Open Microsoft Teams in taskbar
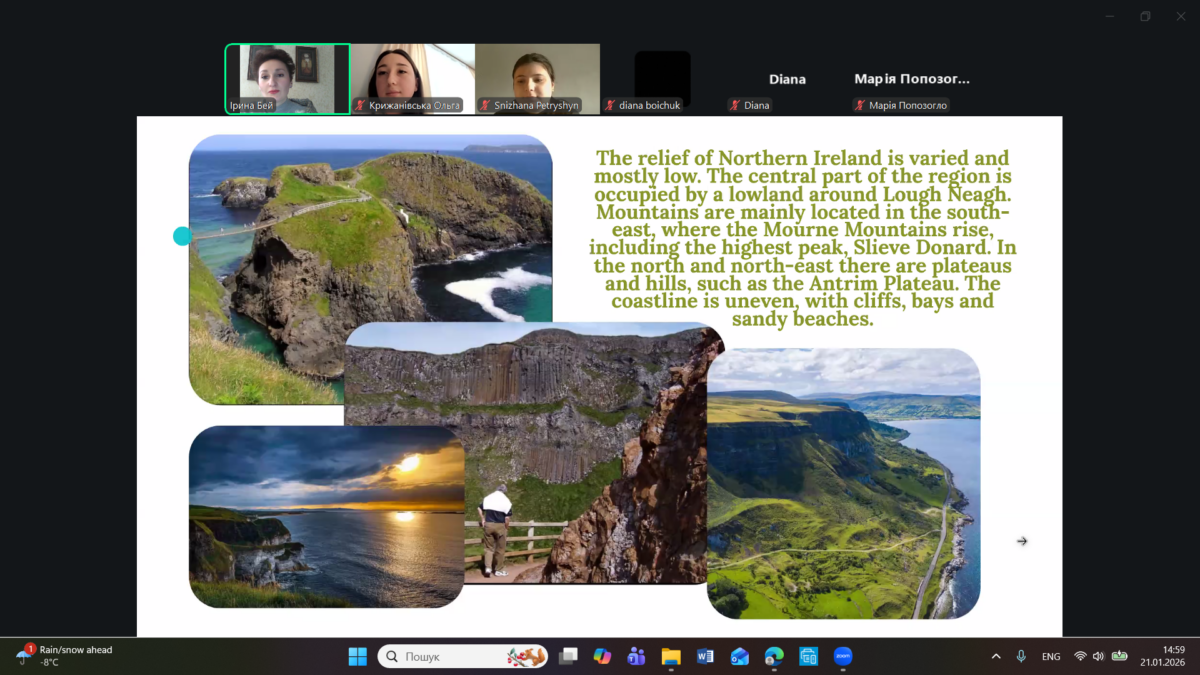This screenshot has height=675, width=1200. [636, 657]
